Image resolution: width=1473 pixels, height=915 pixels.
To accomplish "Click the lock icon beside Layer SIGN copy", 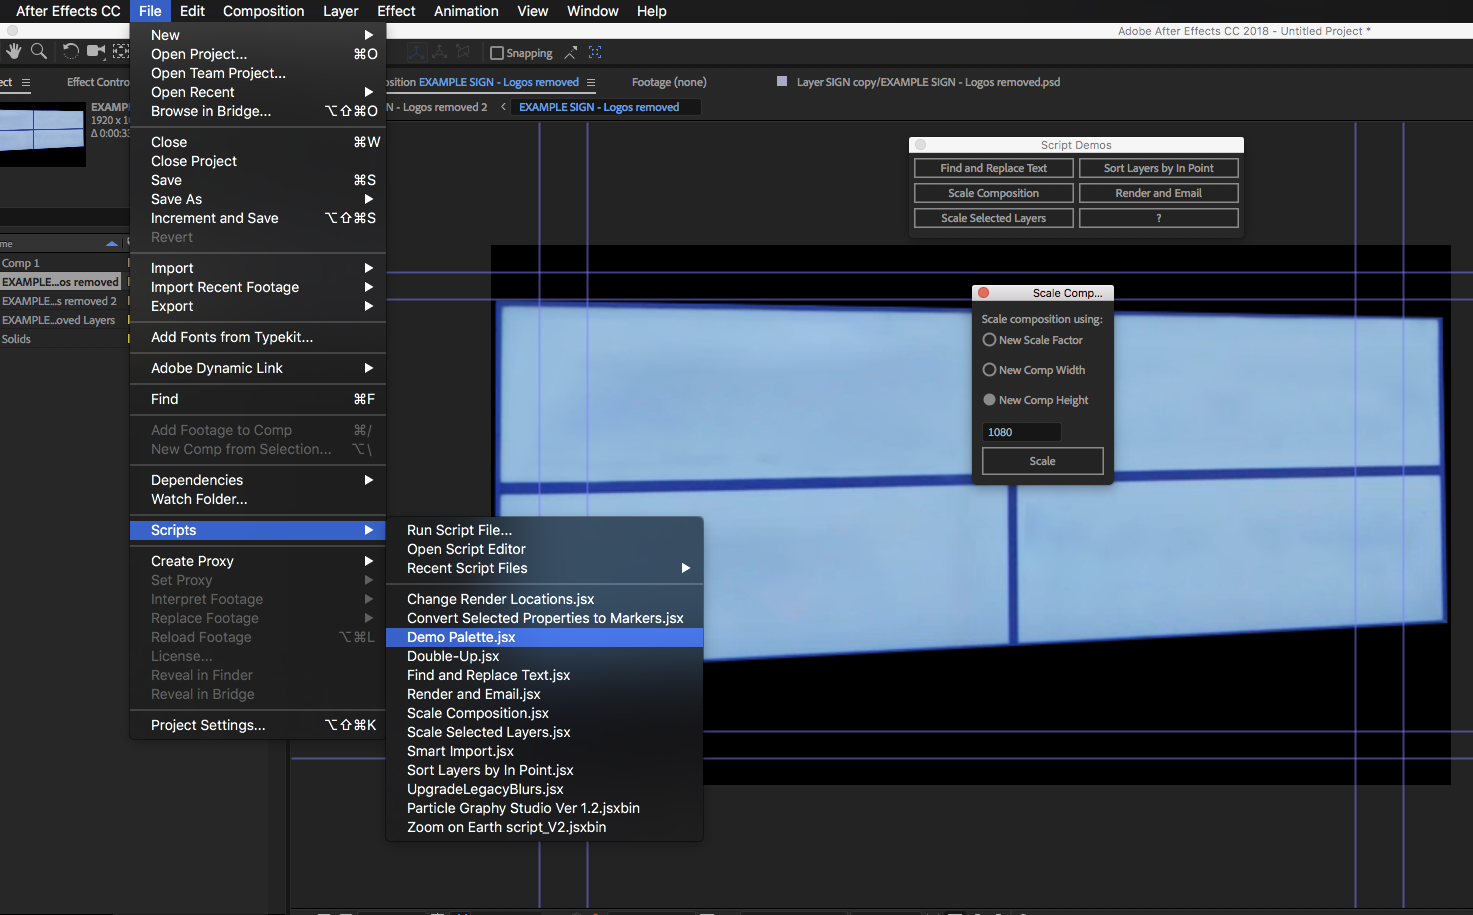I will pyautogui.click(x=782, y=82).
